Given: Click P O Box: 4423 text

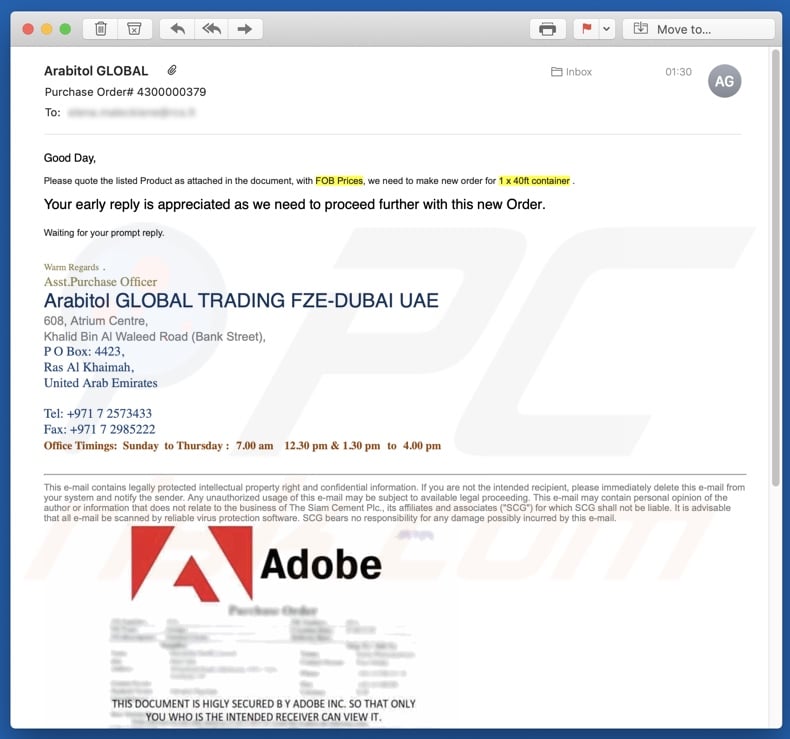Looking at the screenshot, I should [84, 351].
